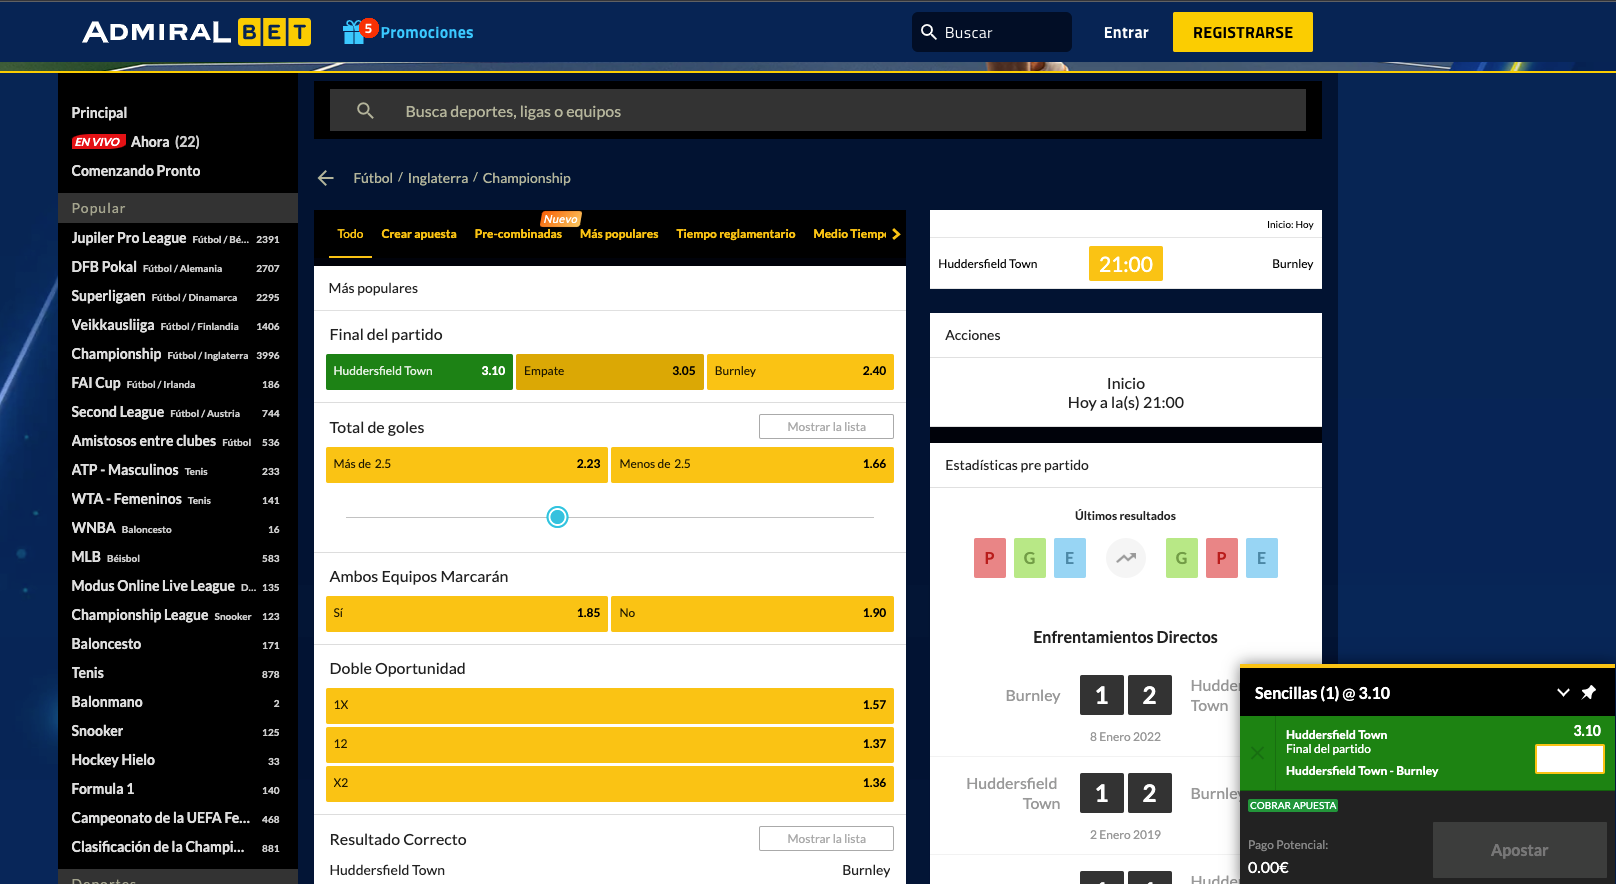This screenshot has height=884, width=1616.
Task: Click Busca deportes, ligas o equipos field
Action: 818,111
